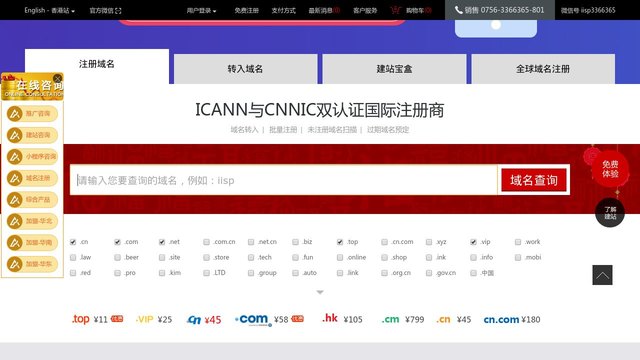Click the 域名注册 consultation button
The image size is (640, 360).
coord(33,178)
